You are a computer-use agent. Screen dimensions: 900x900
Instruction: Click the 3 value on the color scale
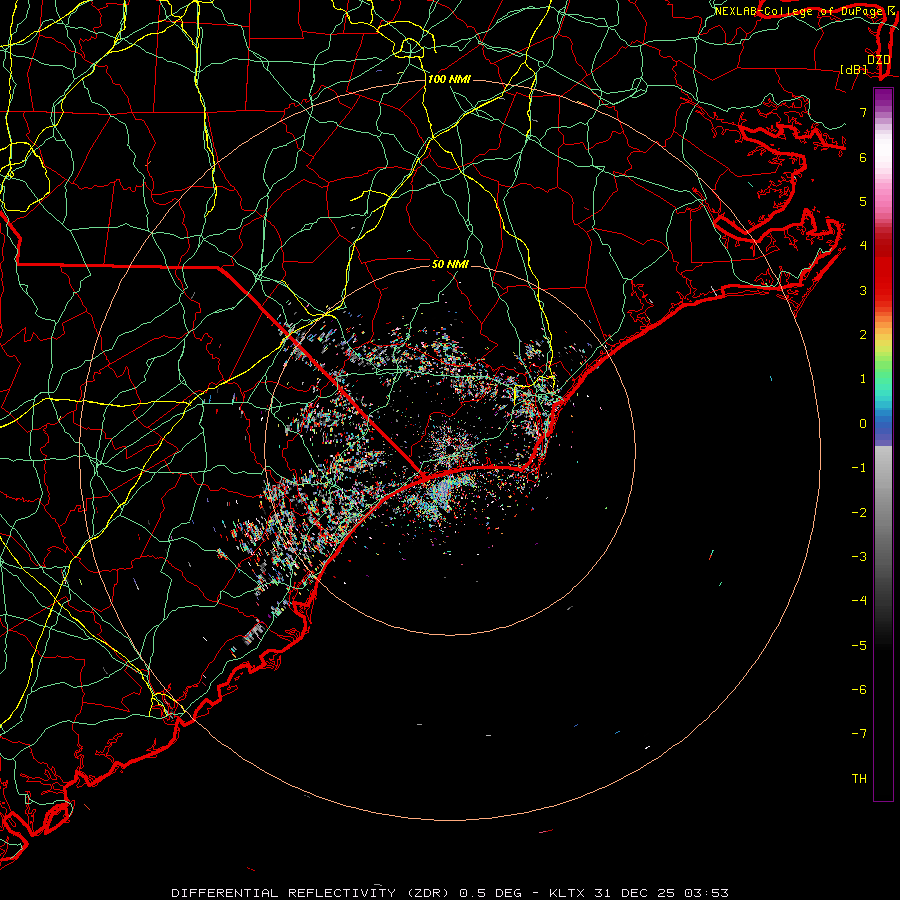tap(863, 290)
